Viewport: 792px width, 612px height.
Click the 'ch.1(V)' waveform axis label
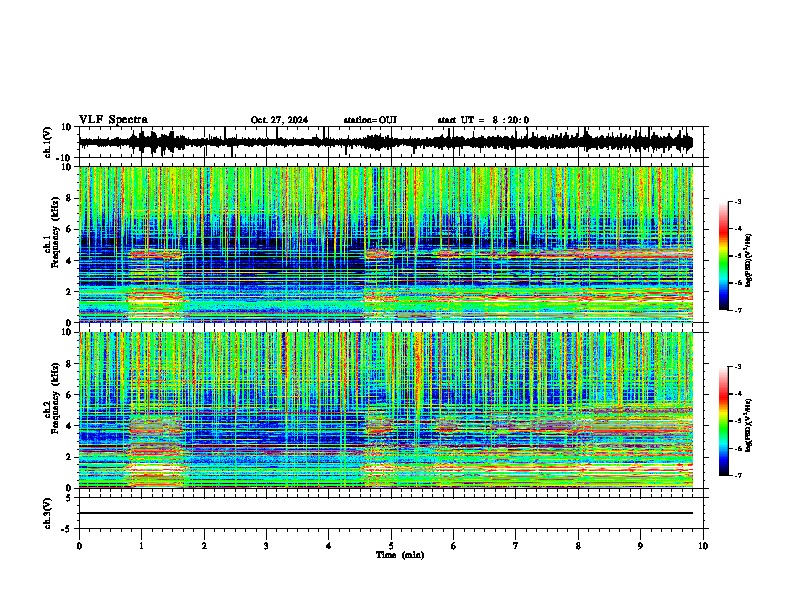coord(48,142)
